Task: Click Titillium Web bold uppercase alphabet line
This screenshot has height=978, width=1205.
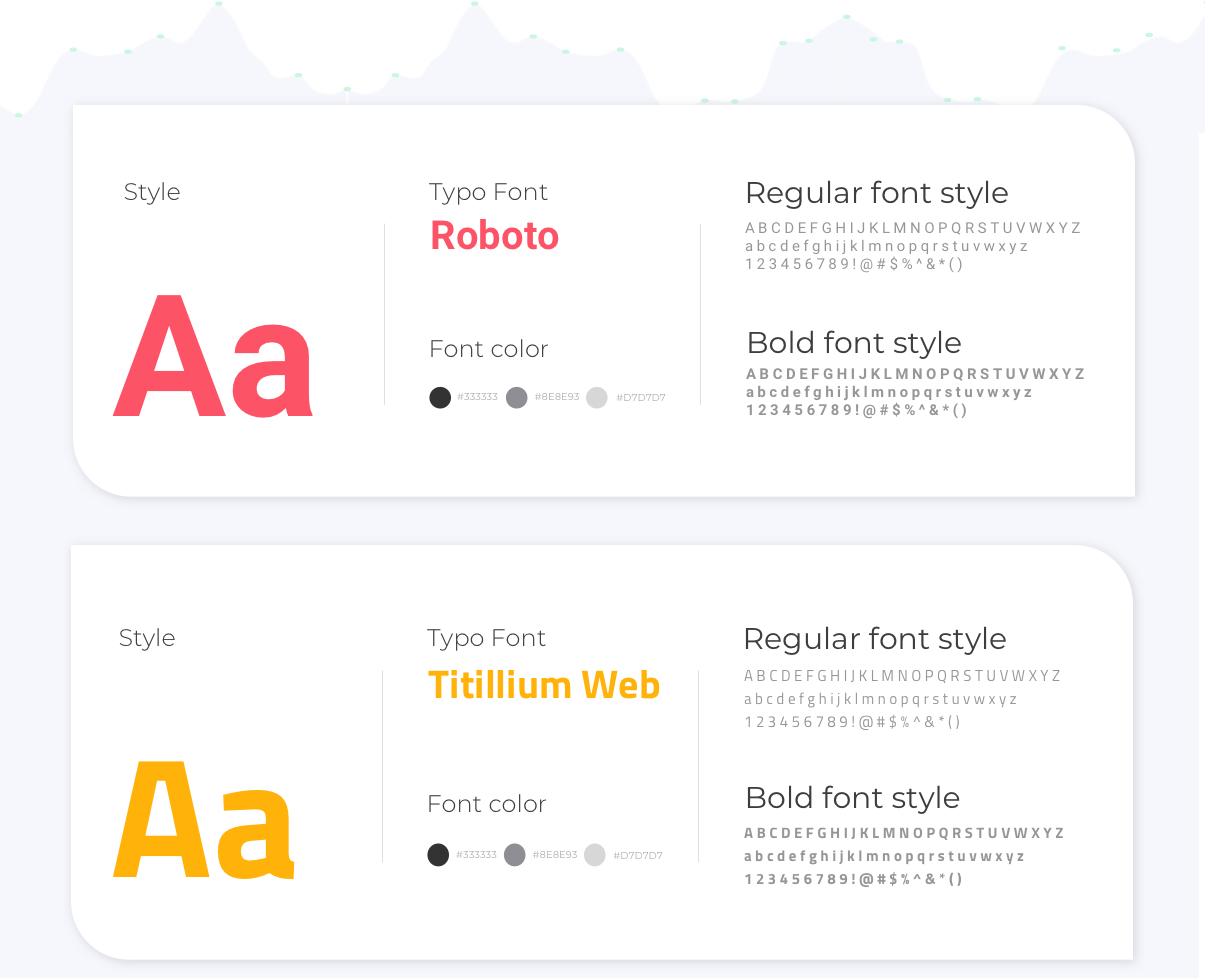Action: [x=905, y=833]
